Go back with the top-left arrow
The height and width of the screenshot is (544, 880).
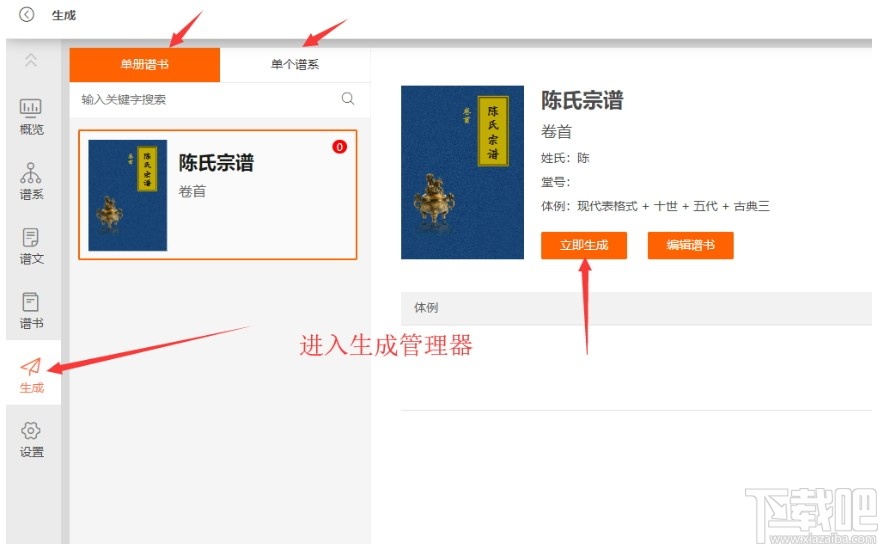[x=26, y=14]
